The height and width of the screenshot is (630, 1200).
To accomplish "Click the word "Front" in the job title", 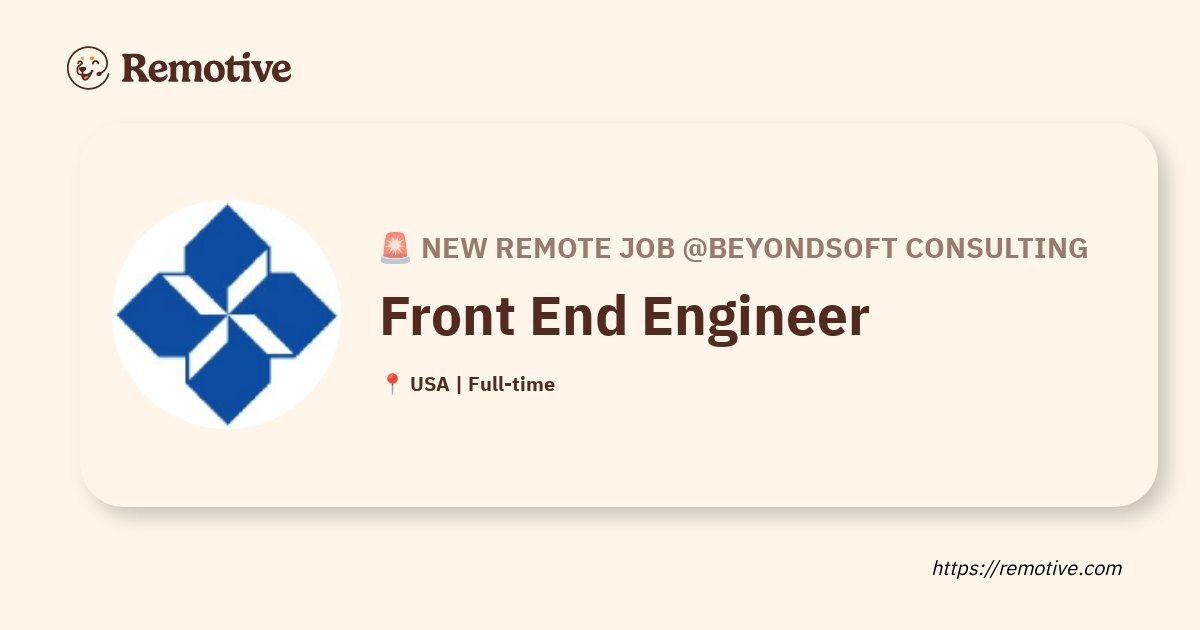I will pos(447,317).
